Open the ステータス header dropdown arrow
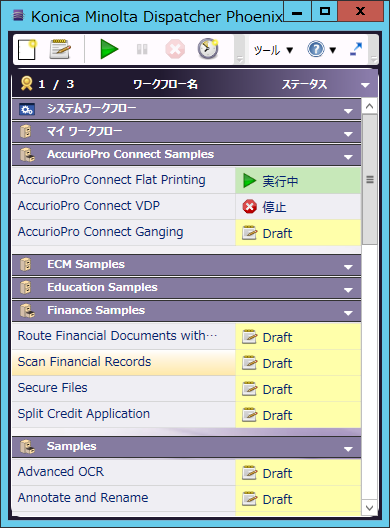 tap(365, 85)
